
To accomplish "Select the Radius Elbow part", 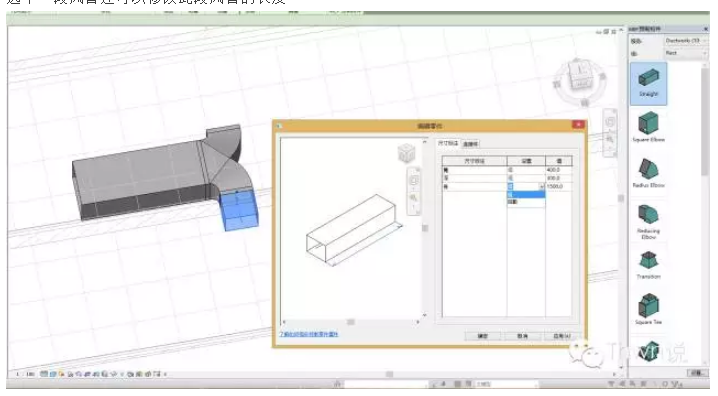I will click(648, 173).
